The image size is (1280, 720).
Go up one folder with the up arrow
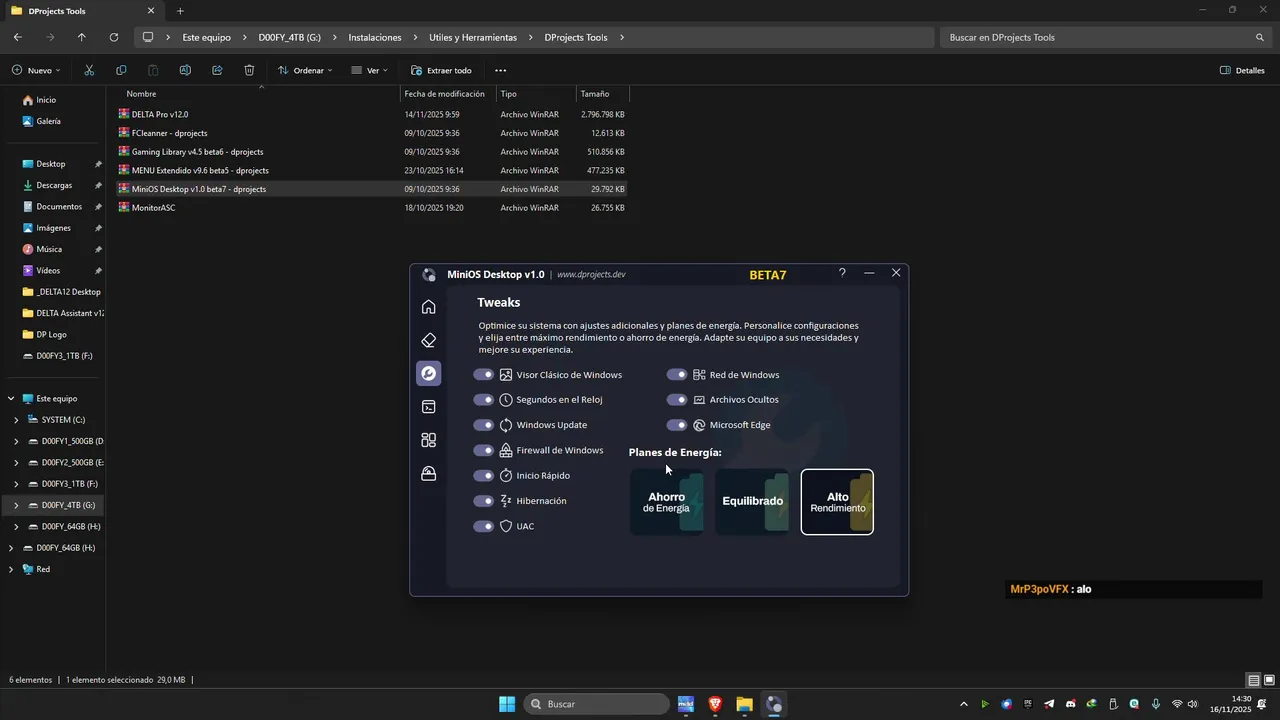(82, 37)
